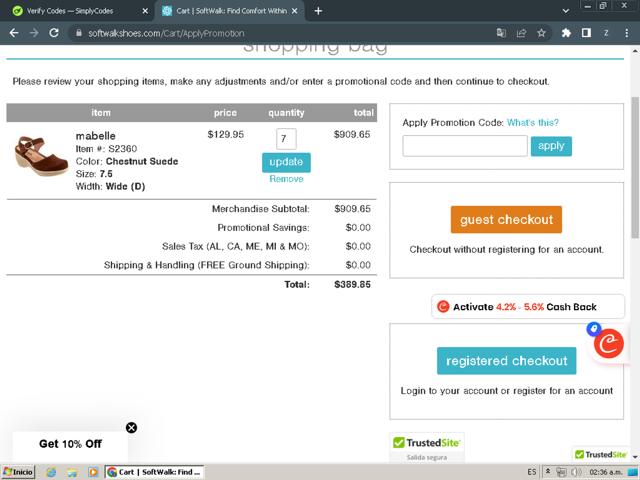Launch Internet Explorer from taskbar

click(x=51, y=472)
